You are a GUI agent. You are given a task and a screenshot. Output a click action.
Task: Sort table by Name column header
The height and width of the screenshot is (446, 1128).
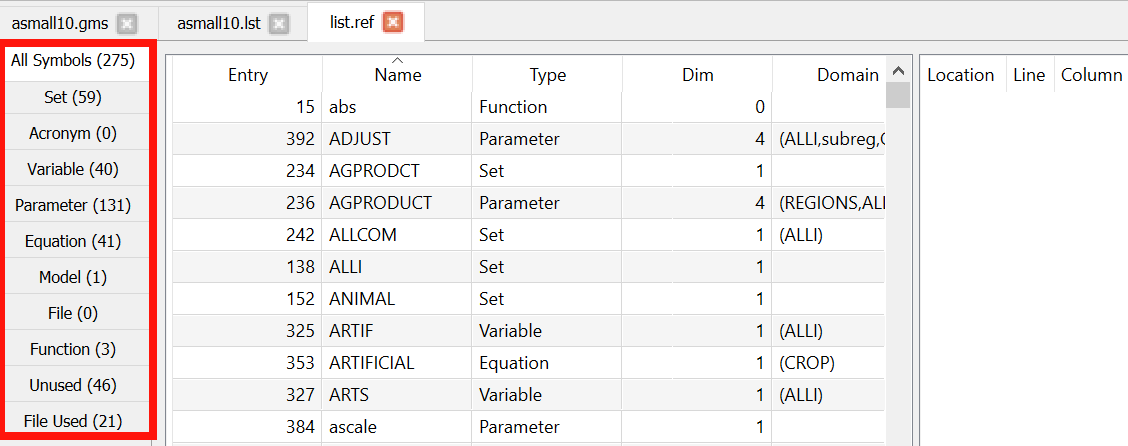pyautogui.click(x=397, y=75)
